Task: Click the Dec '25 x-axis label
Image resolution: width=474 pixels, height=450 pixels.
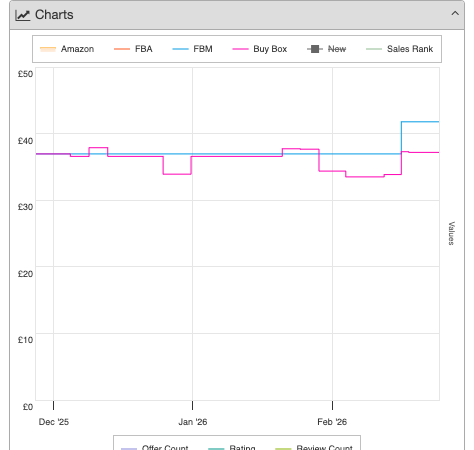Action: (54, 422)
